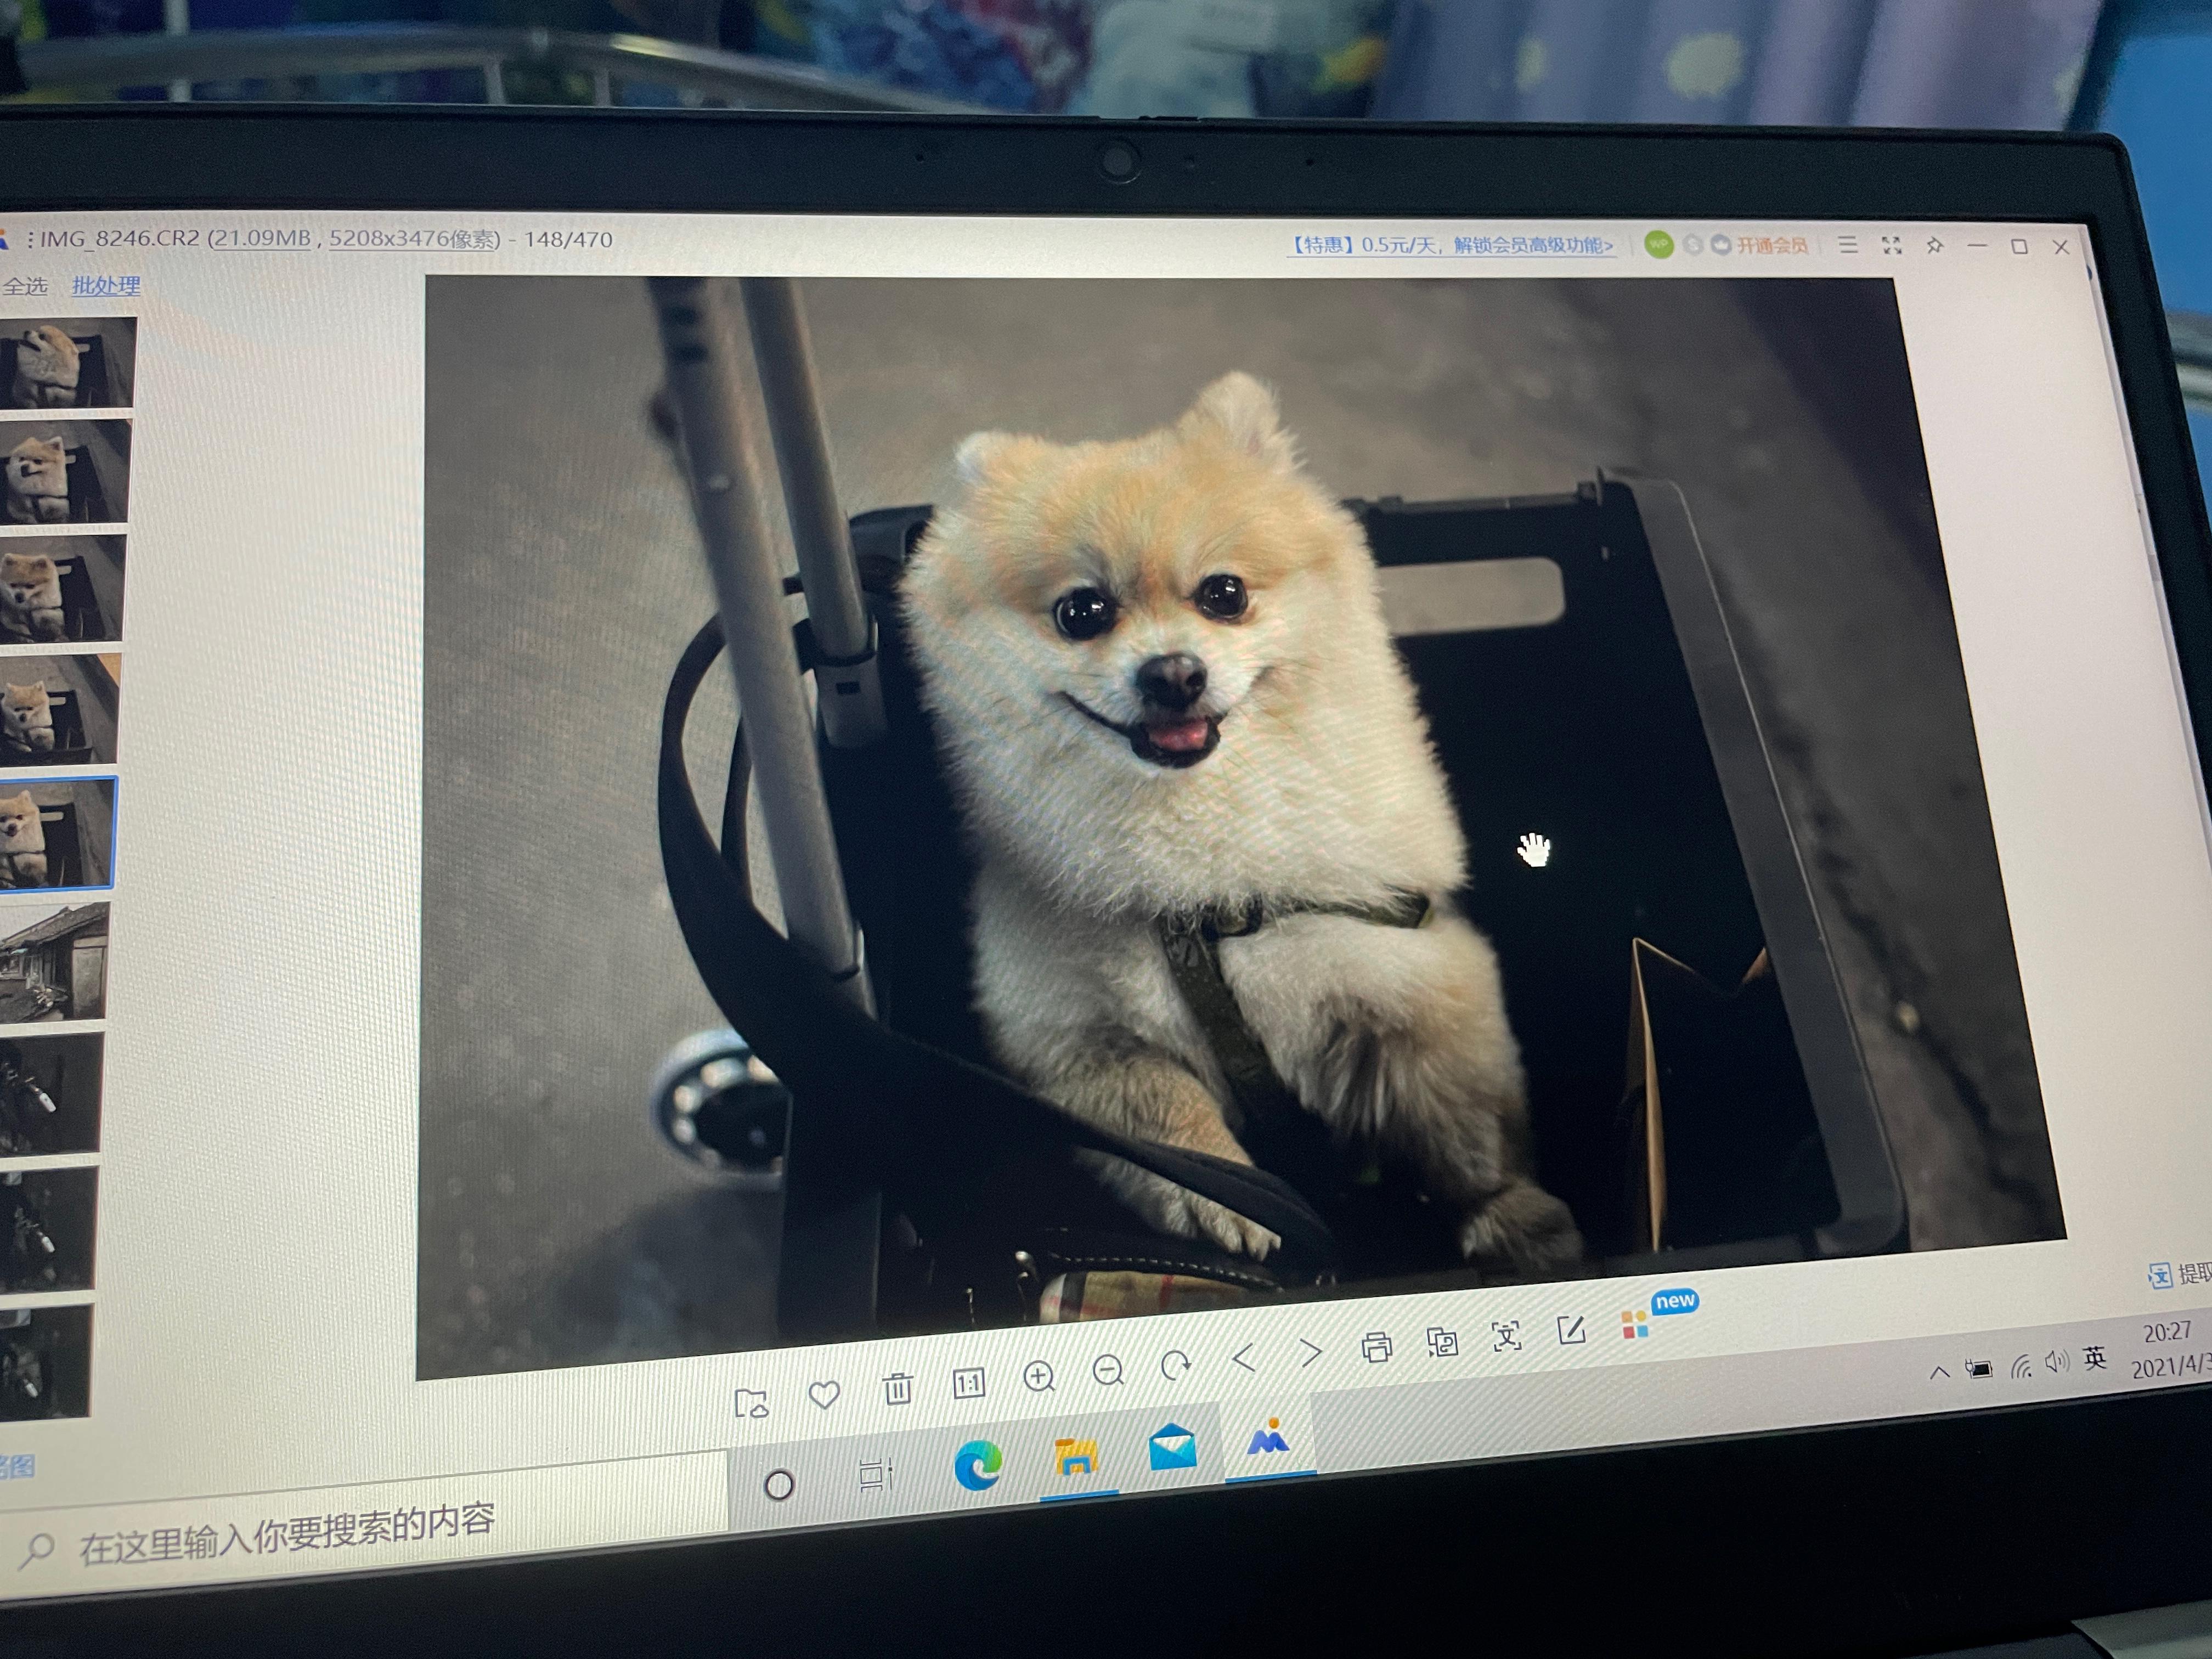The image size is (2212, 1659).
Task: Open the hamburger main menu
Action: pyautogui.click(x=1848, y=244)
